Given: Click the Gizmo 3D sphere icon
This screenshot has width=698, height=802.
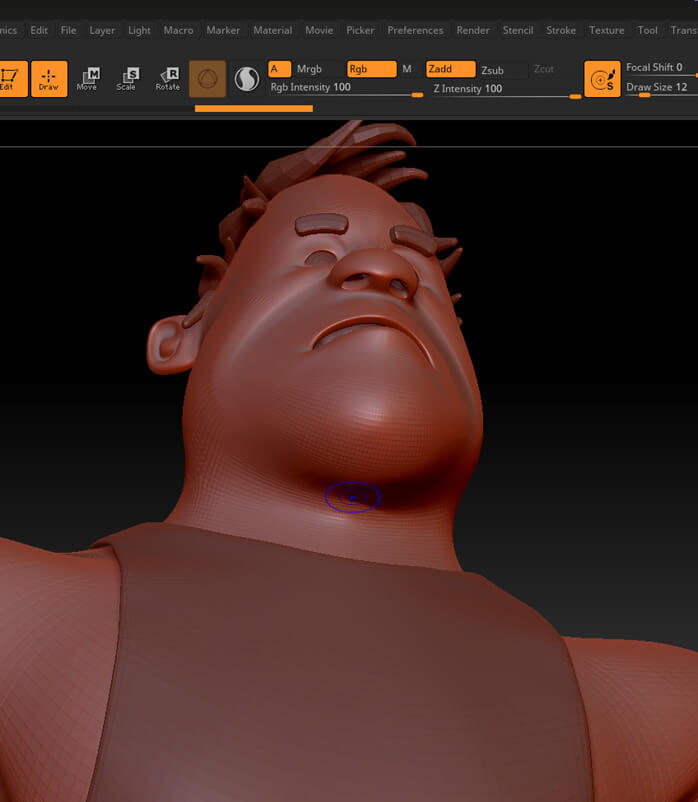Looking at the screenshot, I should point(207,79).
